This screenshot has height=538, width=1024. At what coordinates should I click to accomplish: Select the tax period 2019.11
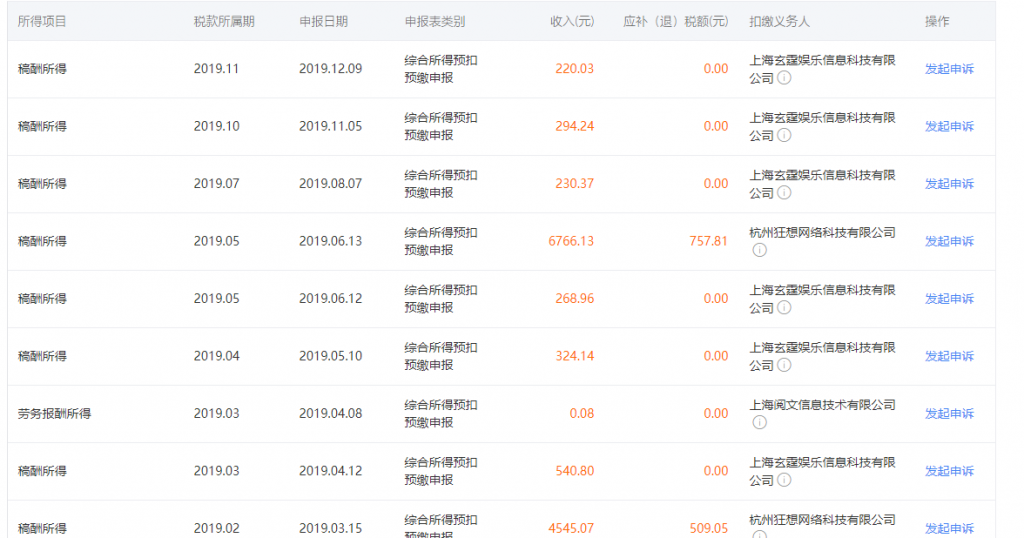click(216, 69)
